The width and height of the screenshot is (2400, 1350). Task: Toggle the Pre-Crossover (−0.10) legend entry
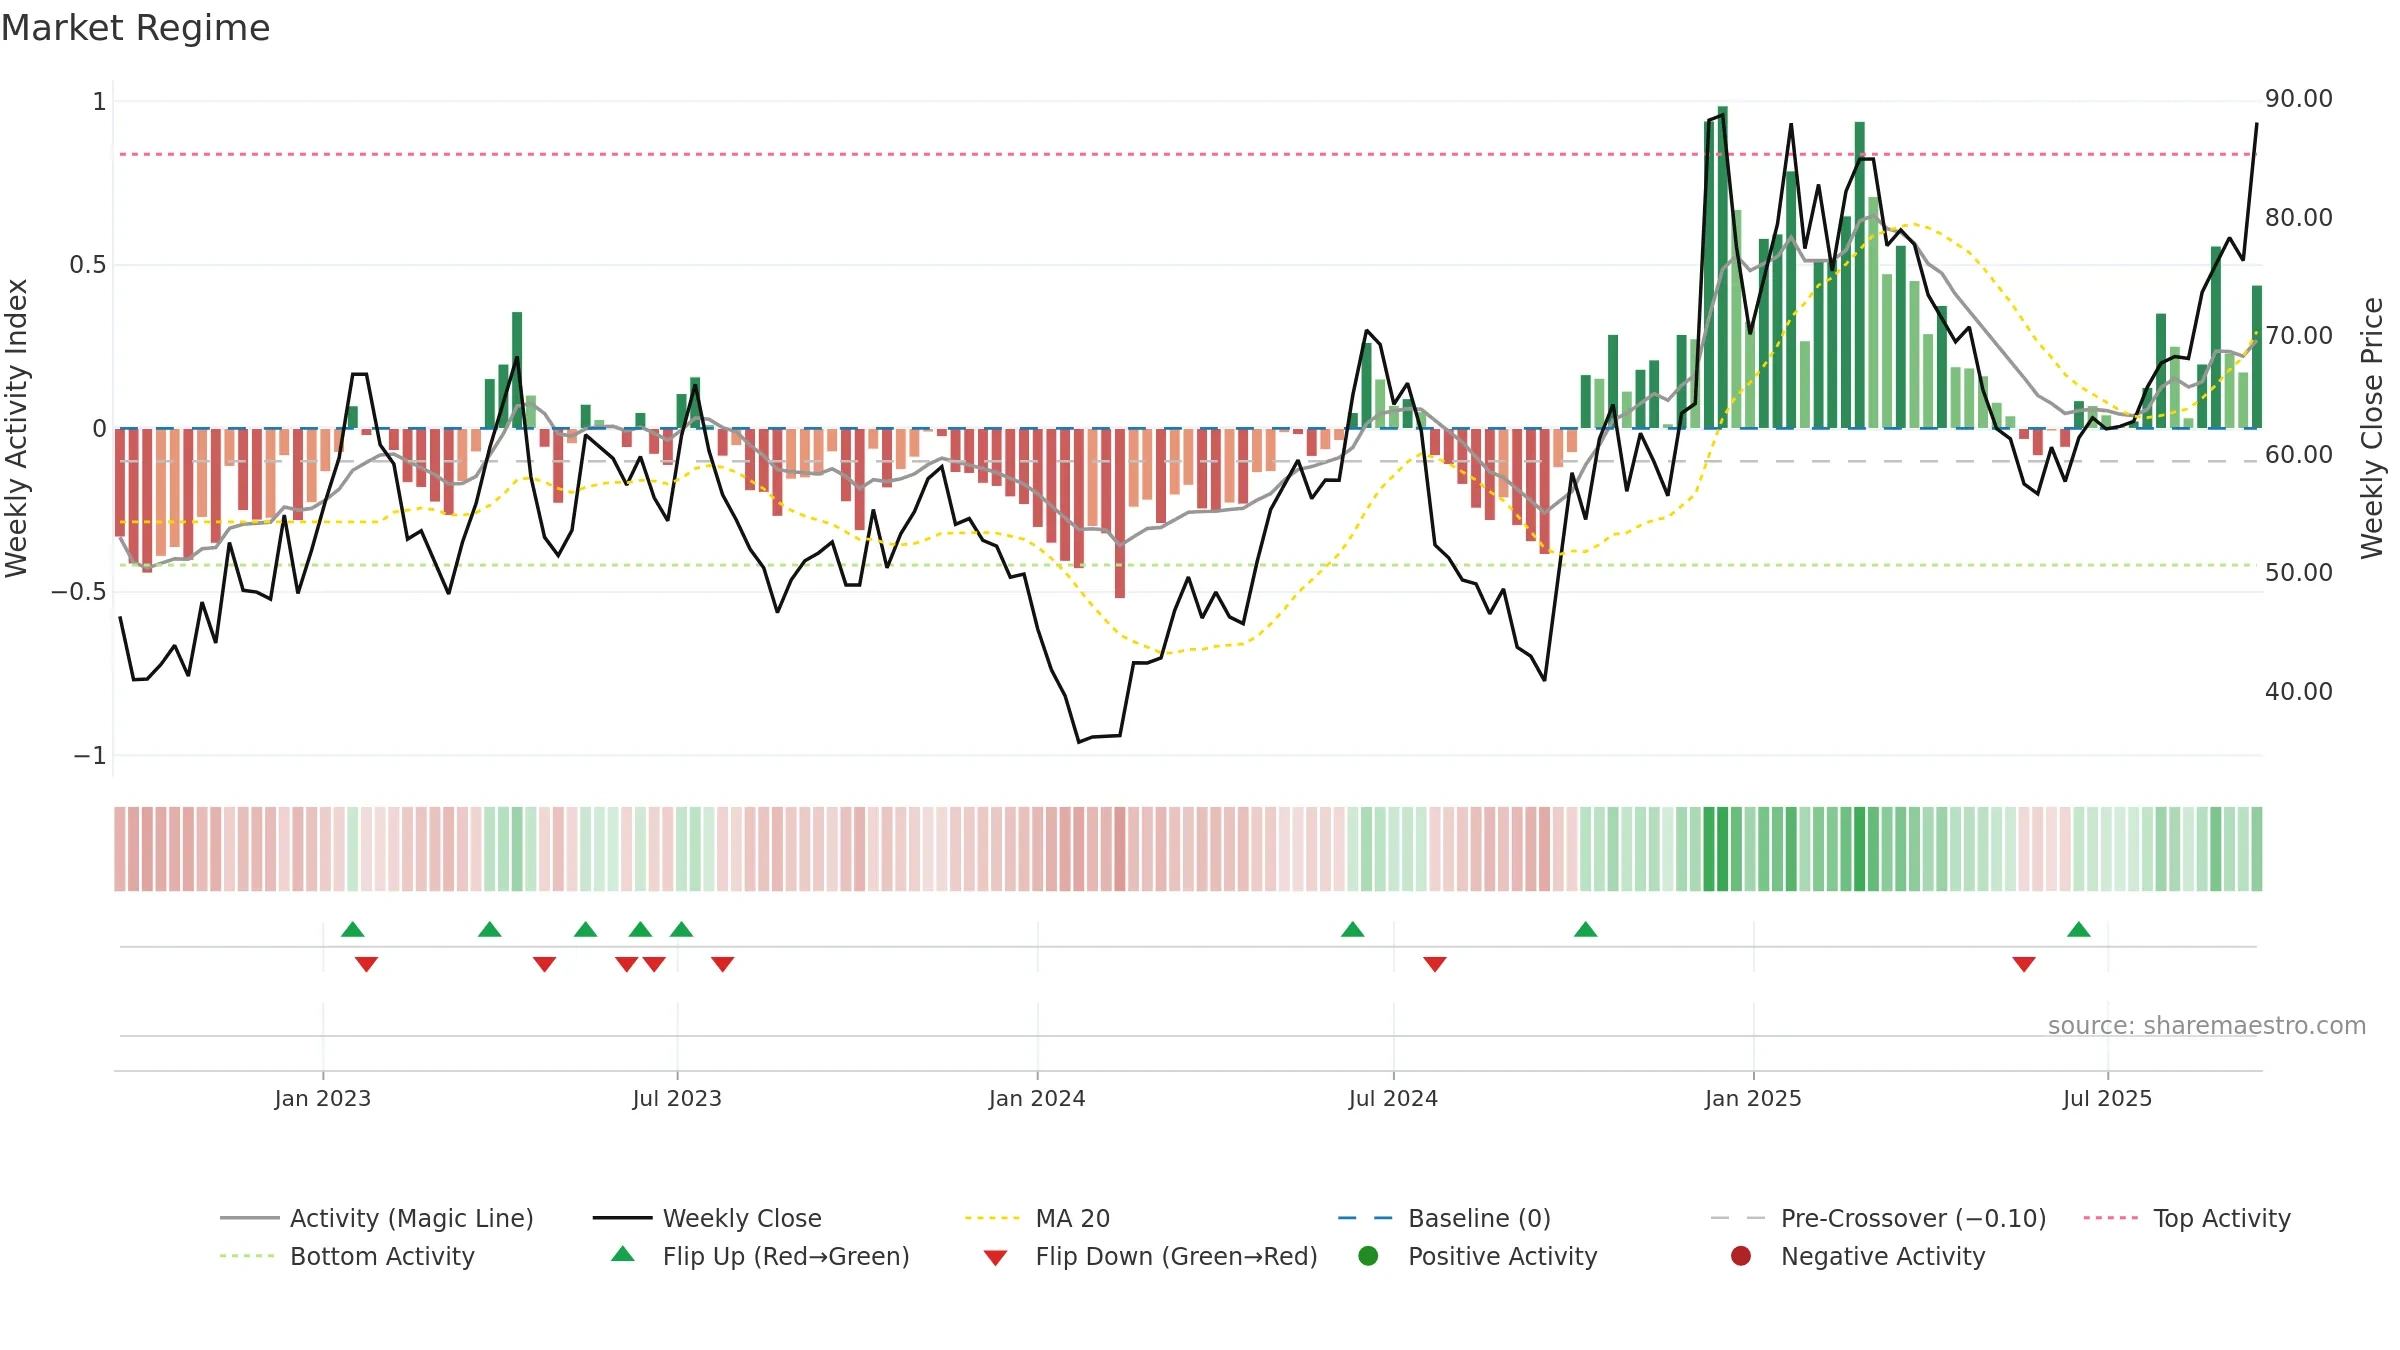point(1878,1218)
